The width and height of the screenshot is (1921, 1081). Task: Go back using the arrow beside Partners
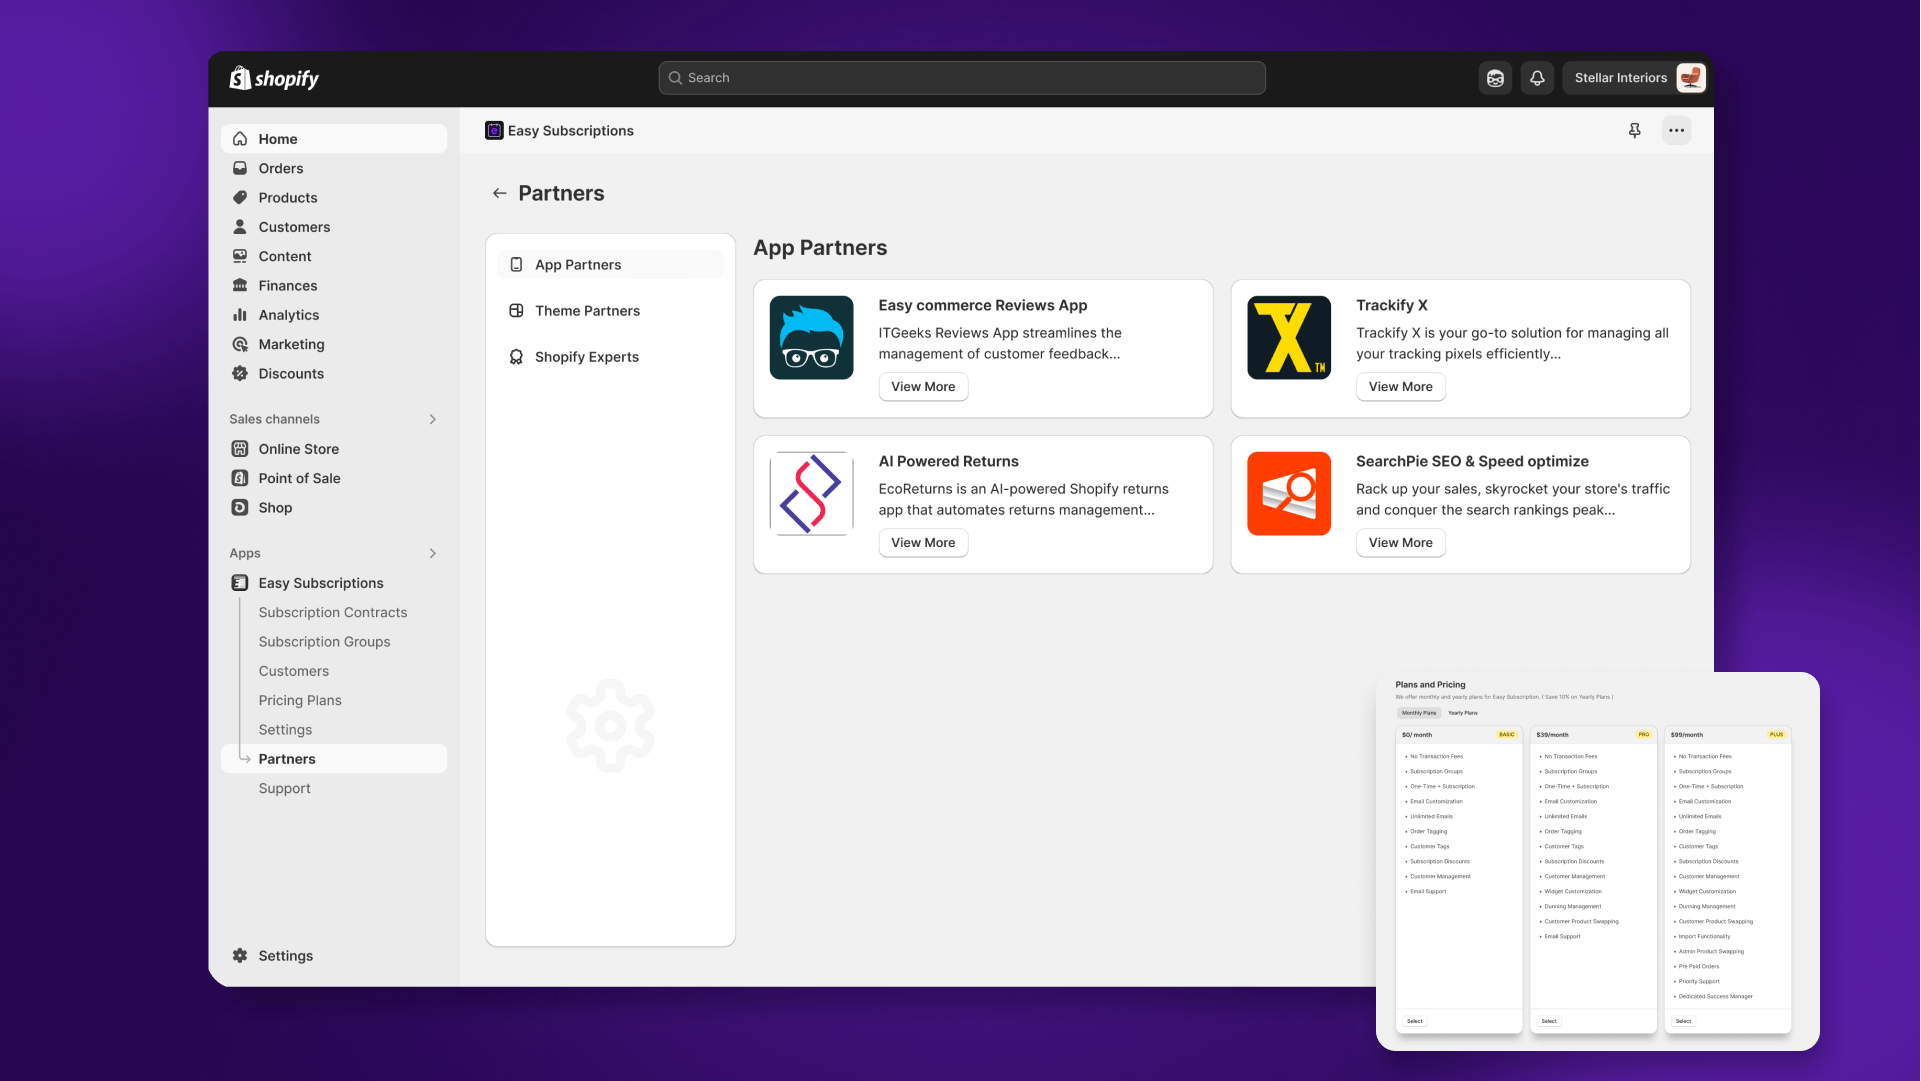pyautogui.click(x=499, y=194)
